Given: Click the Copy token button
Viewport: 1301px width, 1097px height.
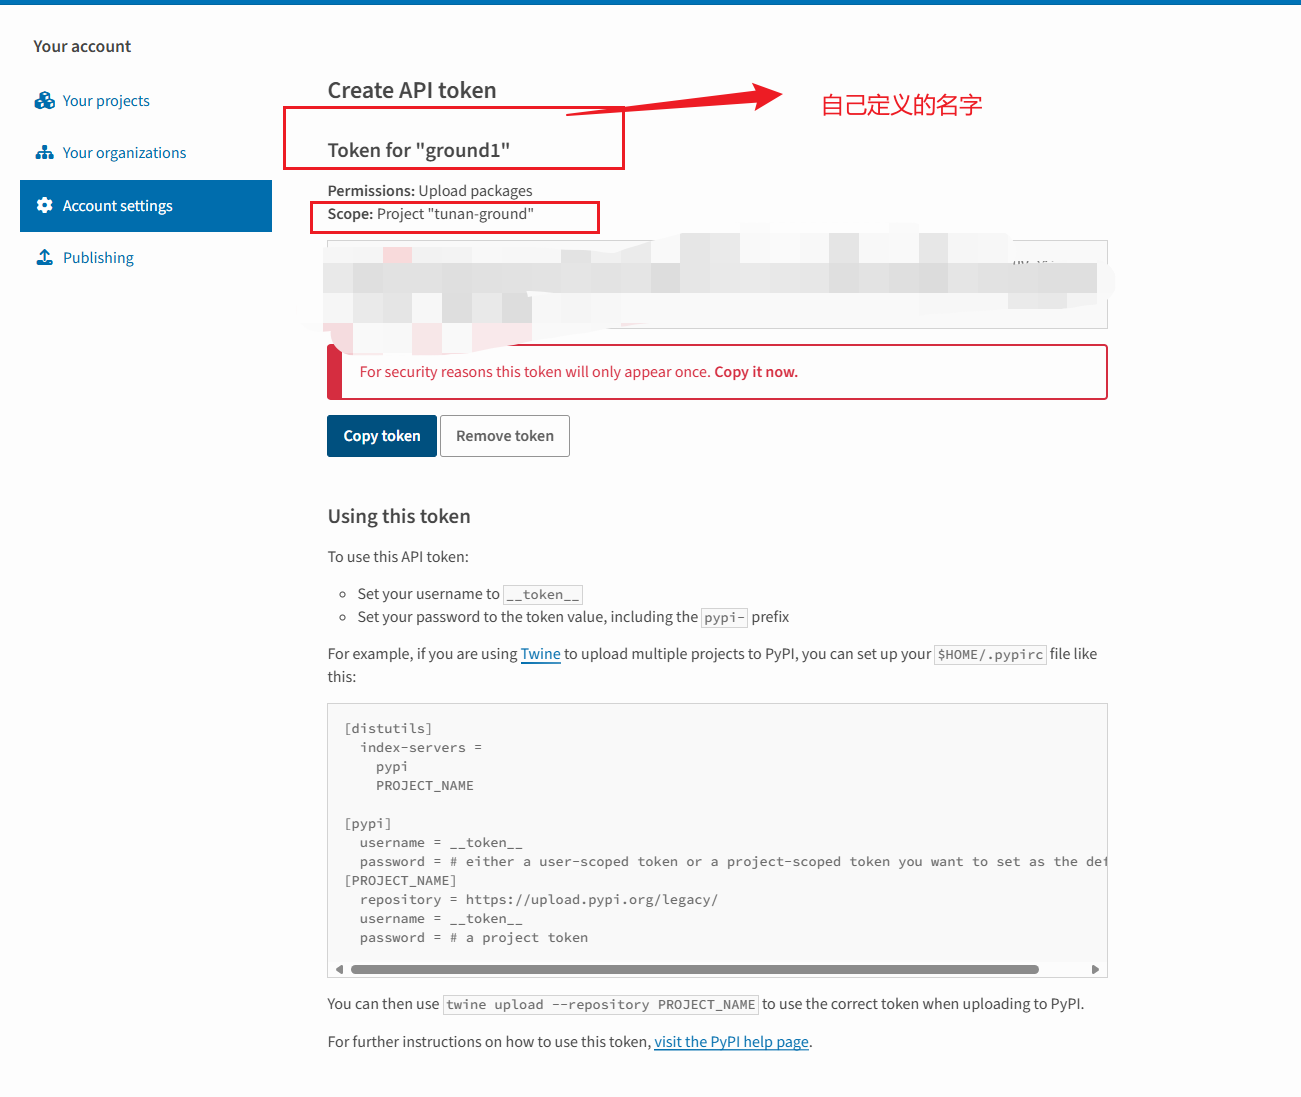Looking at the screenshot, I should (381, 436).
